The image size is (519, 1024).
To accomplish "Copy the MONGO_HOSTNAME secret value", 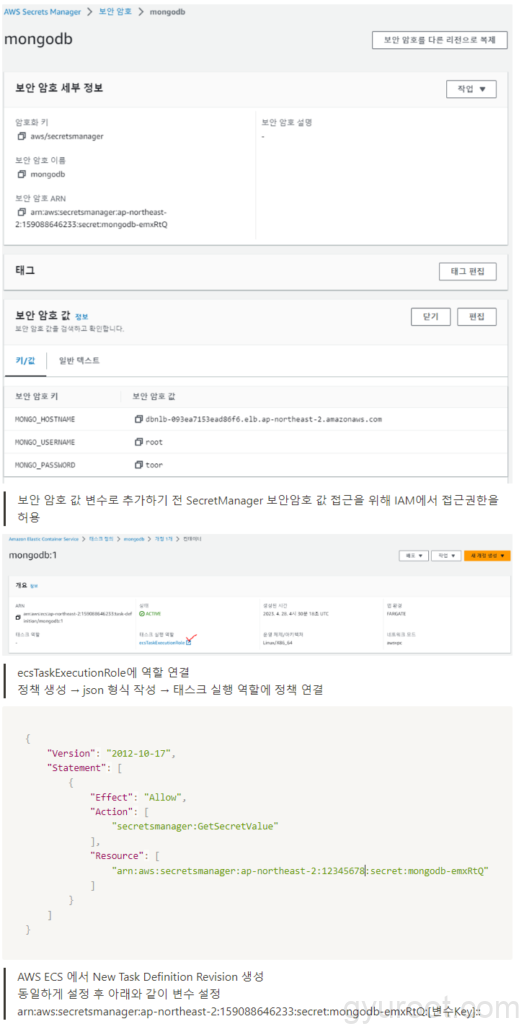I will coord(138,419).
